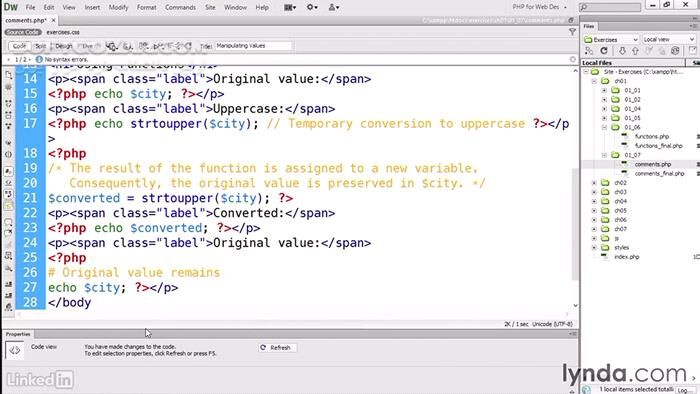The image size is (700, 394).
Task: Toggle line numbers in code view
Action: (x=8, y=171)
